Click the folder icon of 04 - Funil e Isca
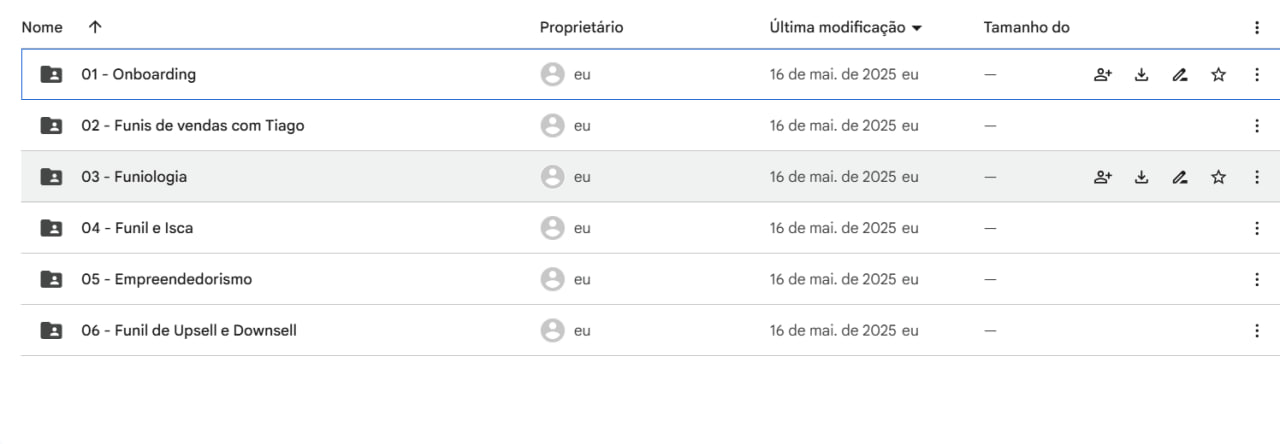 (x=51, y=228)
